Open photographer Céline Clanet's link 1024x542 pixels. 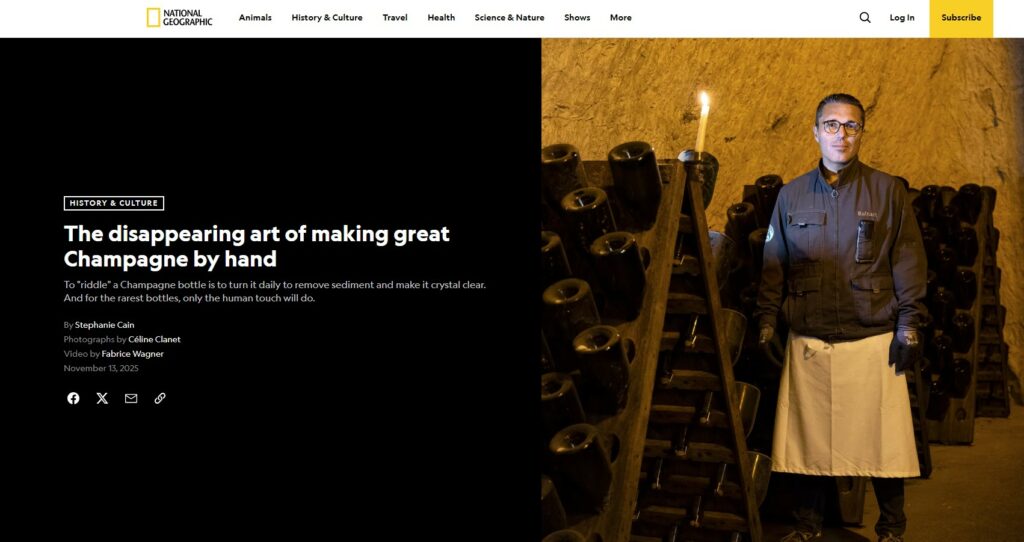tap(155, 339)
